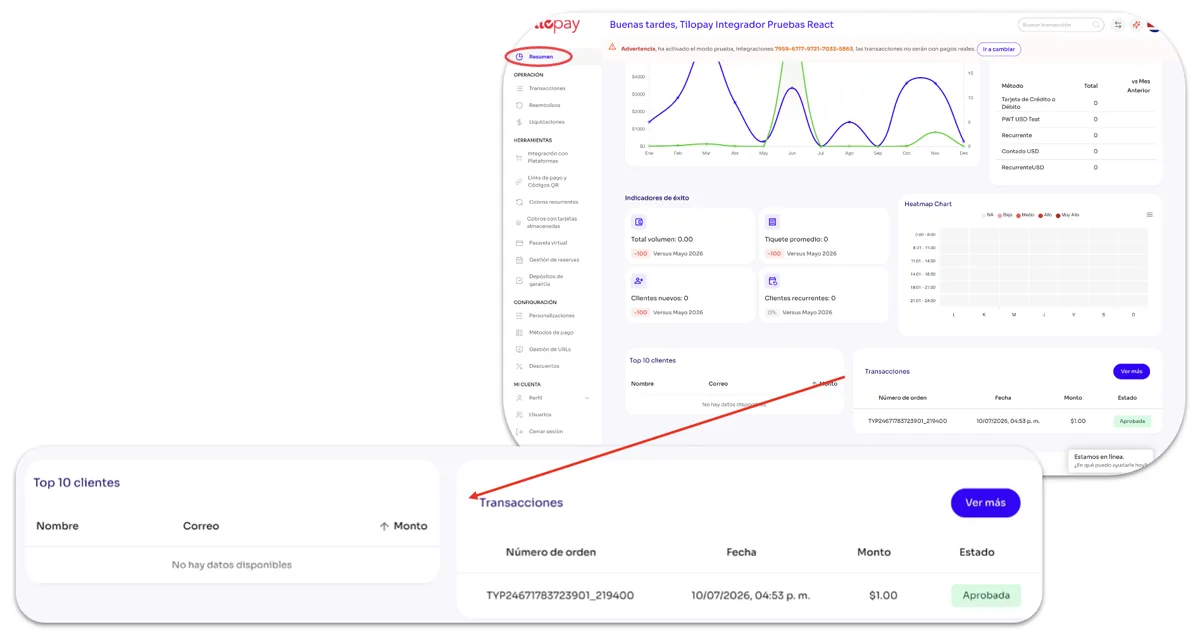Click the Tiquete promedio card icon
Image resolution: width=1200 pixels, height=636 pixels.
(x=772, y=222)
